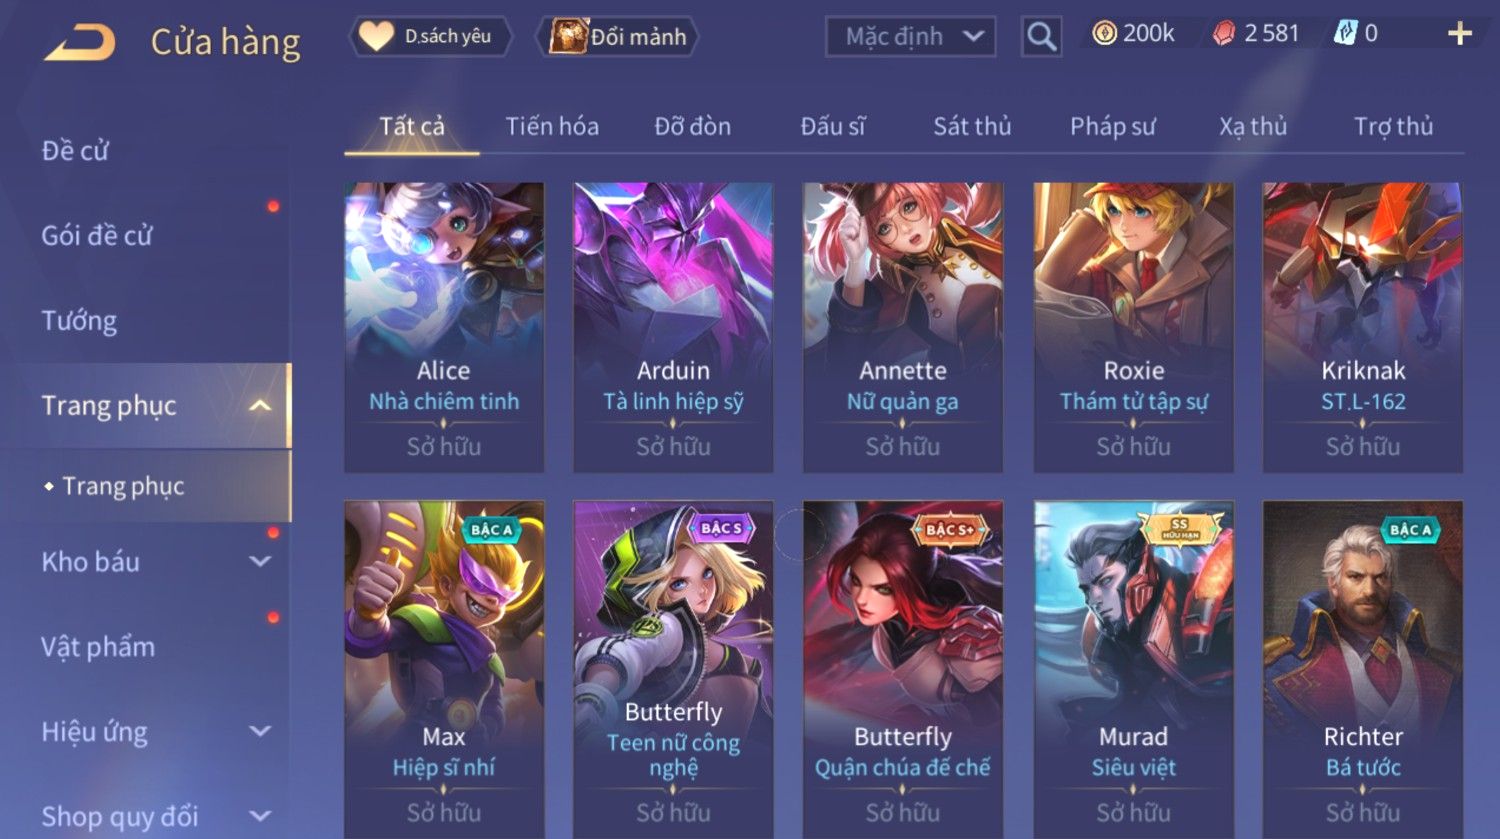The image size is (1500, 839).
Task: Select the Alice Nhà chiêm tinh skin card
Action: click(444, 327)
